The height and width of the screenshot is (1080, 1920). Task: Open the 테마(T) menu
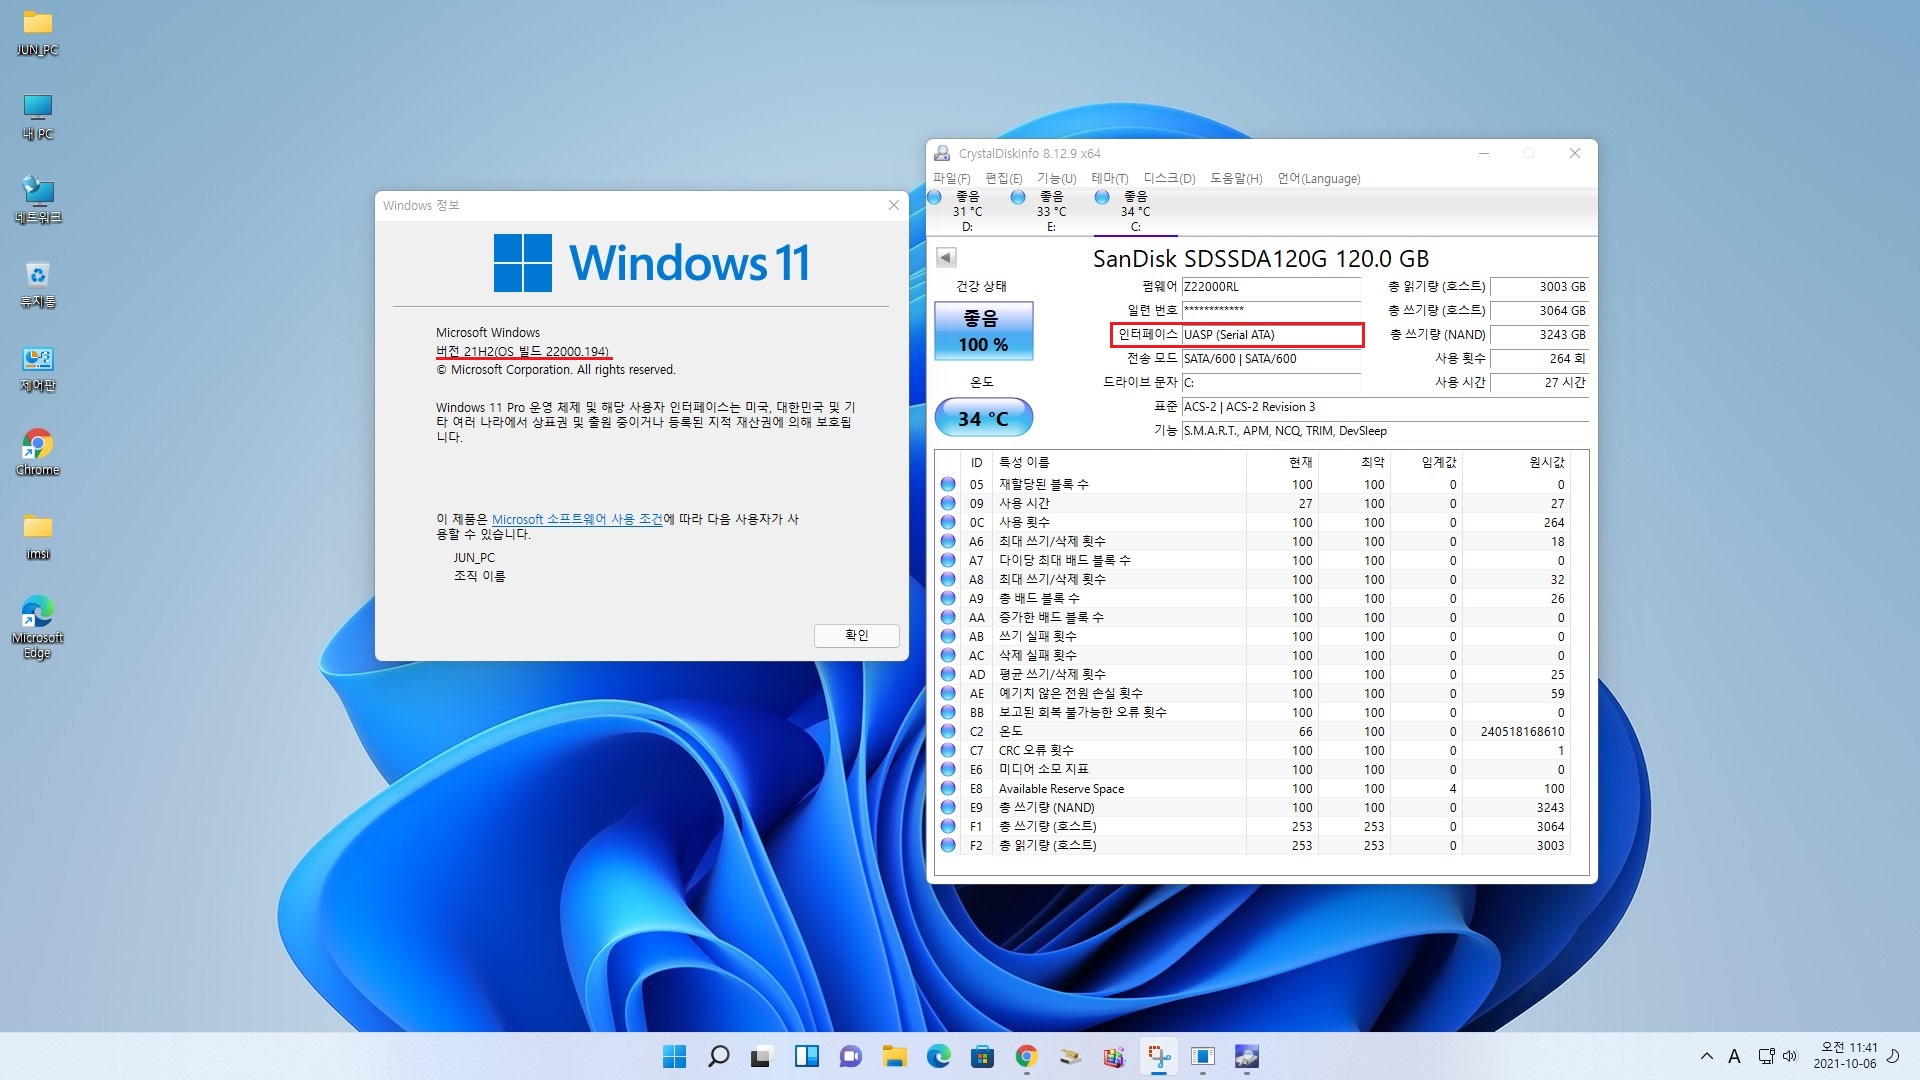(x=1109, y=179)
